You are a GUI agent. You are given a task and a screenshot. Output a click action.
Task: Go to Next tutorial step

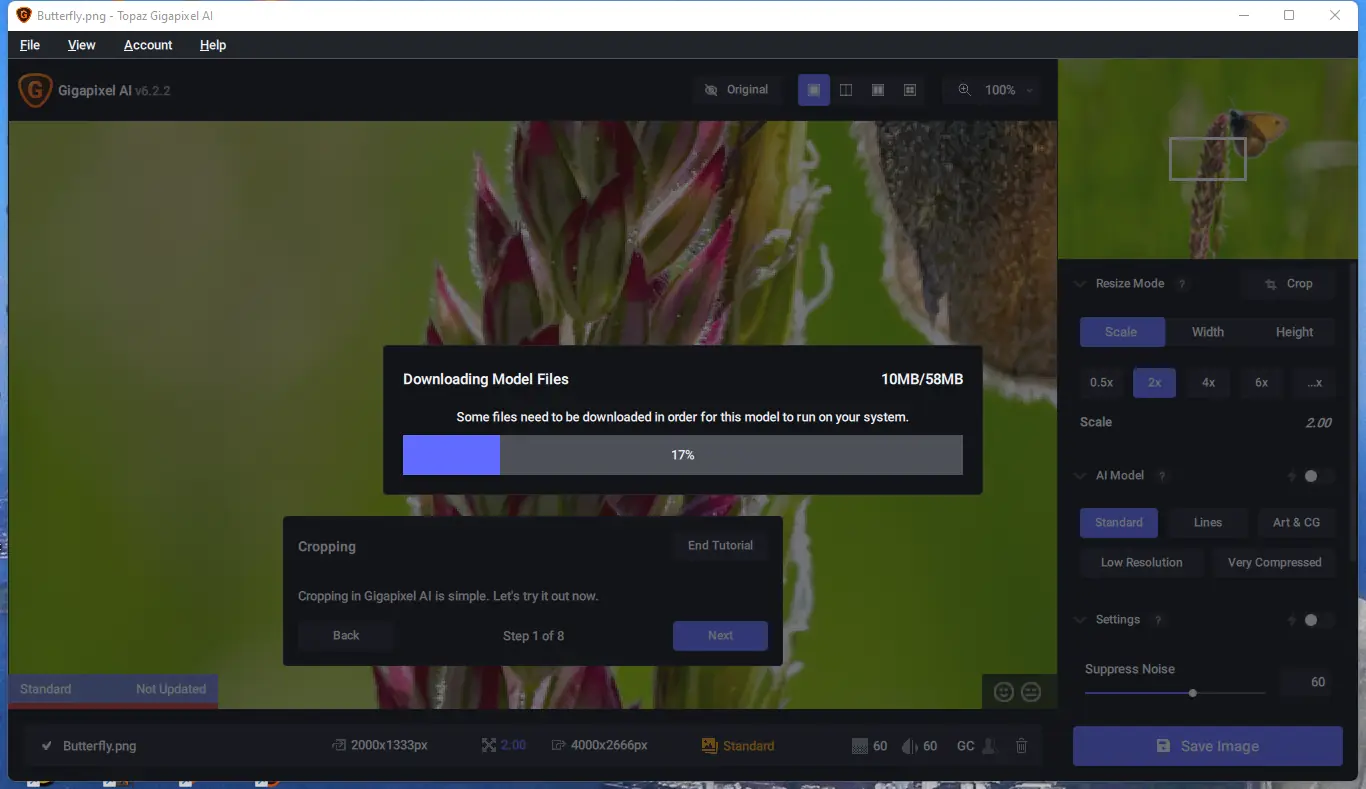tap(720, 636)
